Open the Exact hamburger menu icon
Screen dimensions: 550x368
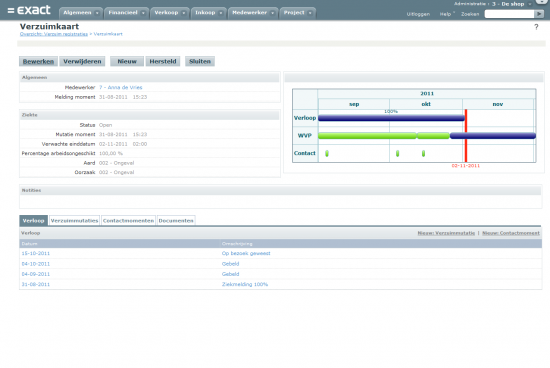[11, 11]
